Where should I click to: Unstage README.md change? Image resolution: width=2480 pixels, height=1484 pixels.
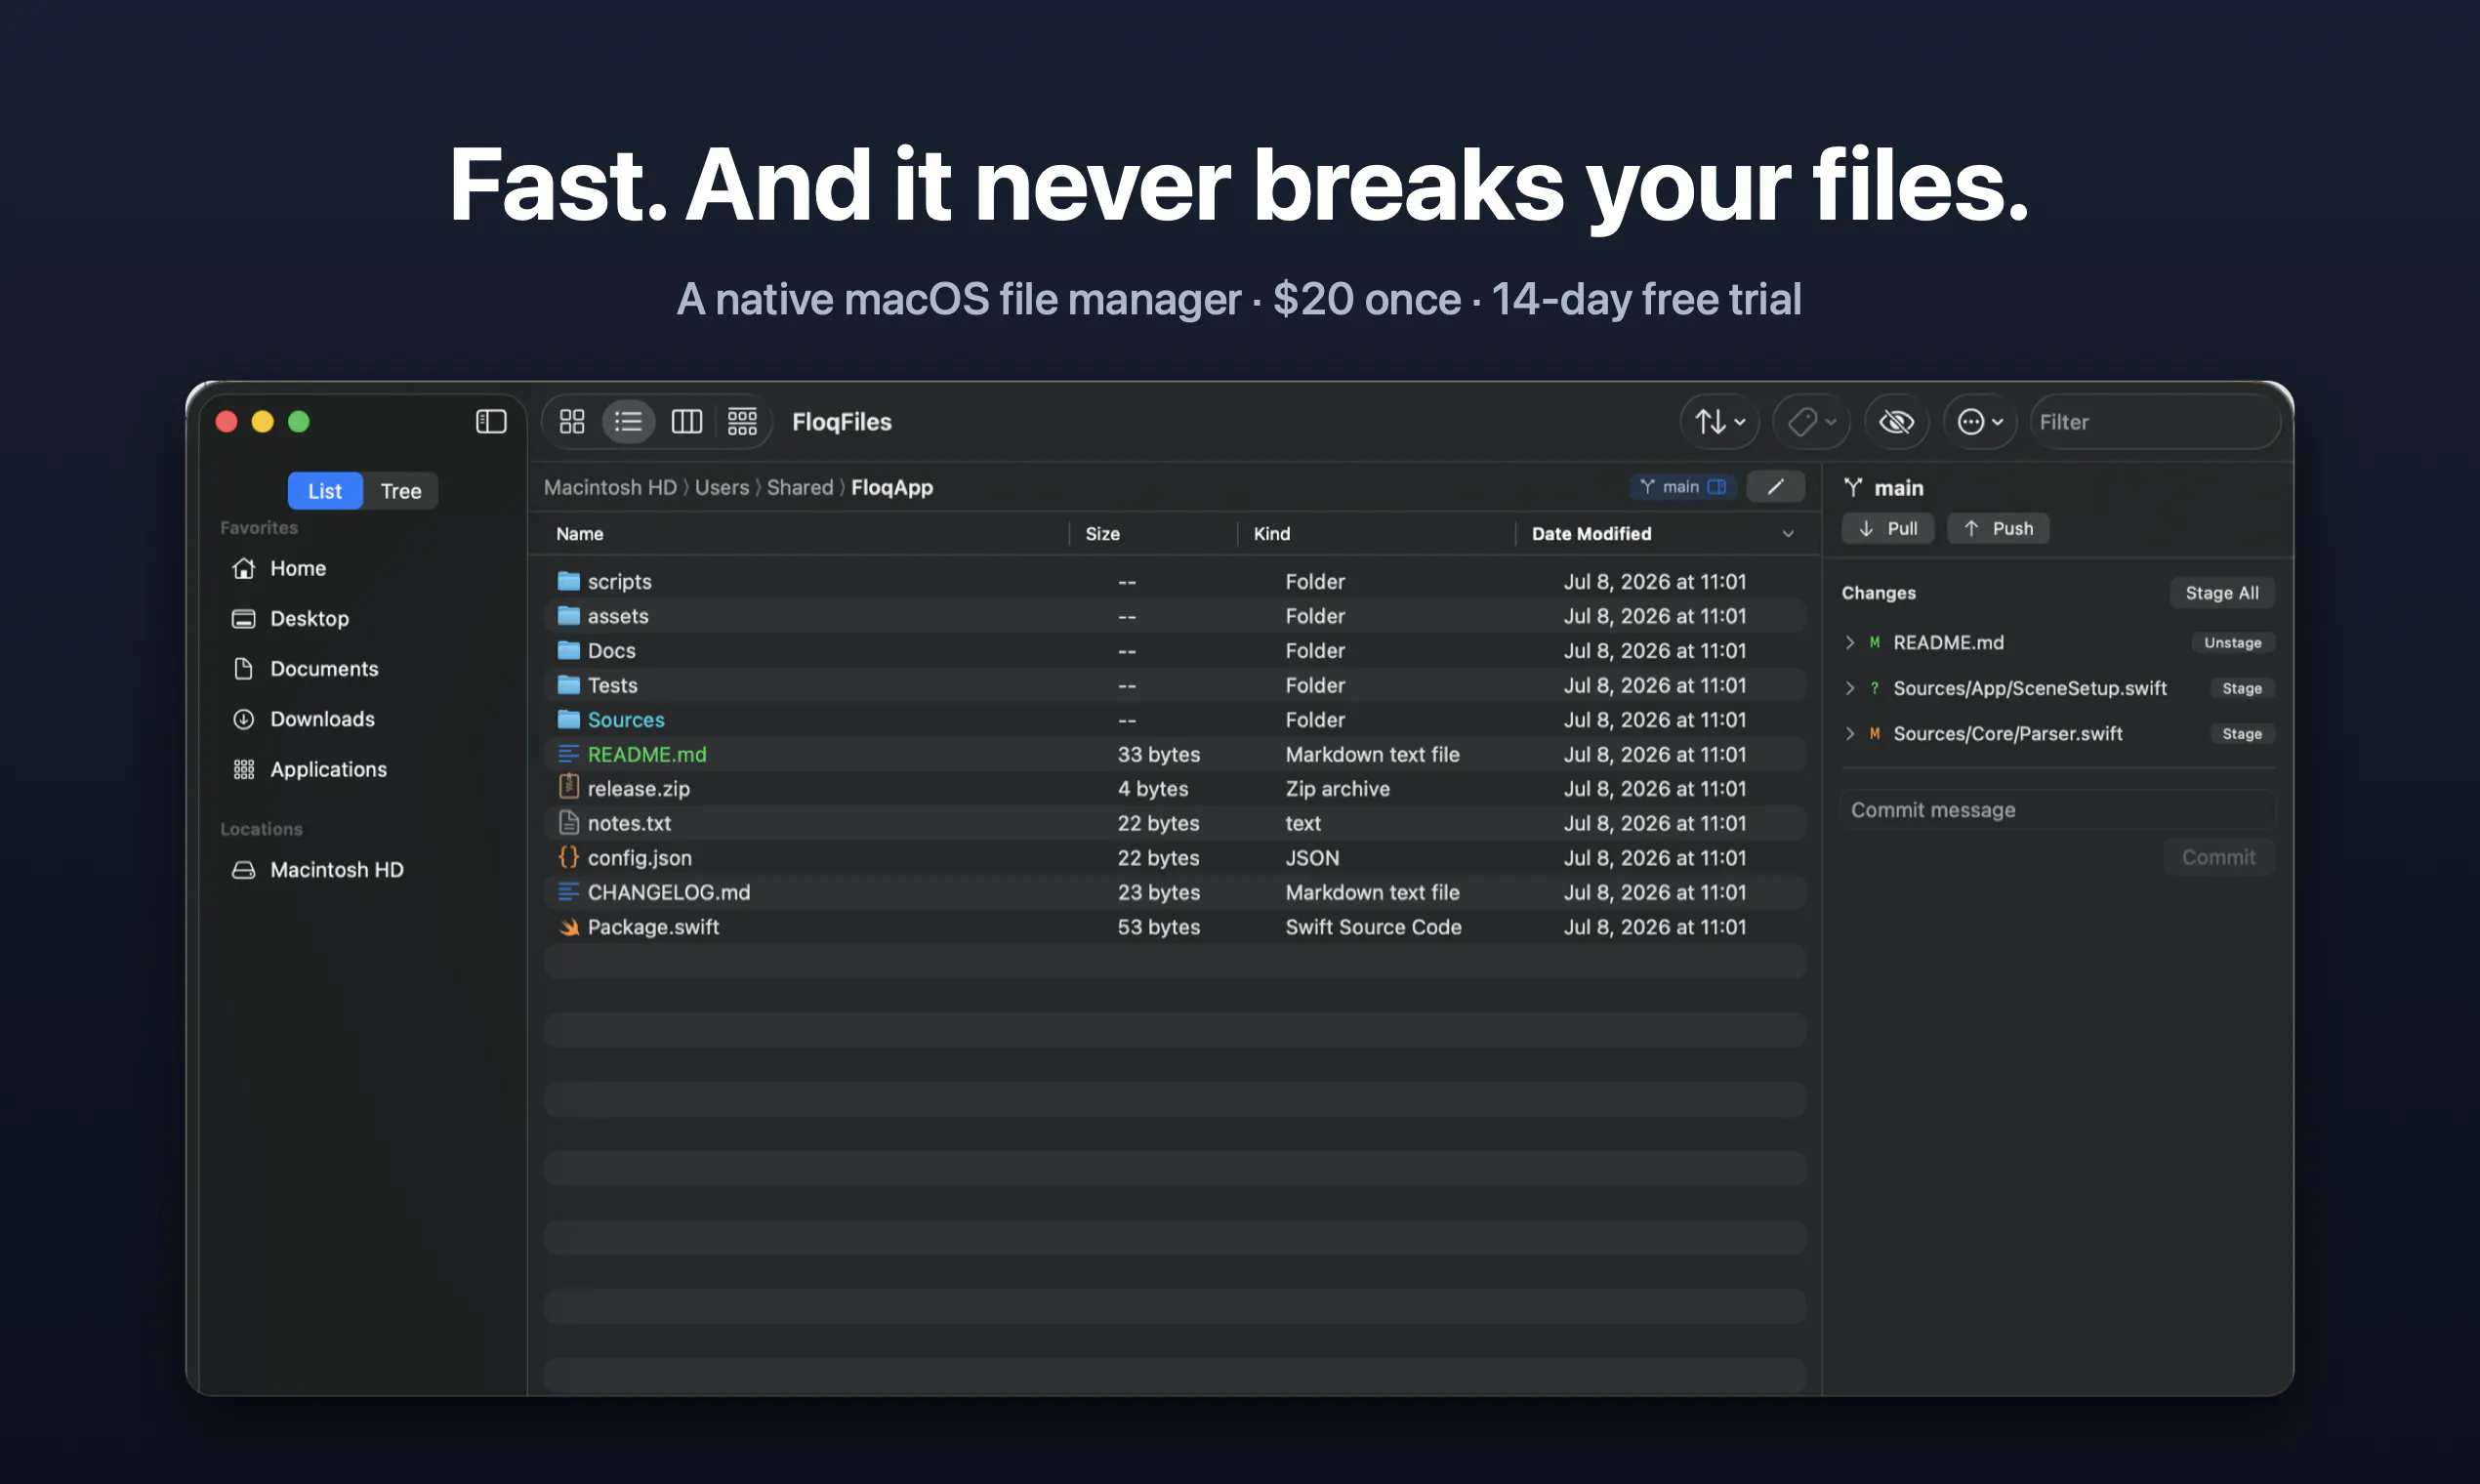pos(2233,643)
